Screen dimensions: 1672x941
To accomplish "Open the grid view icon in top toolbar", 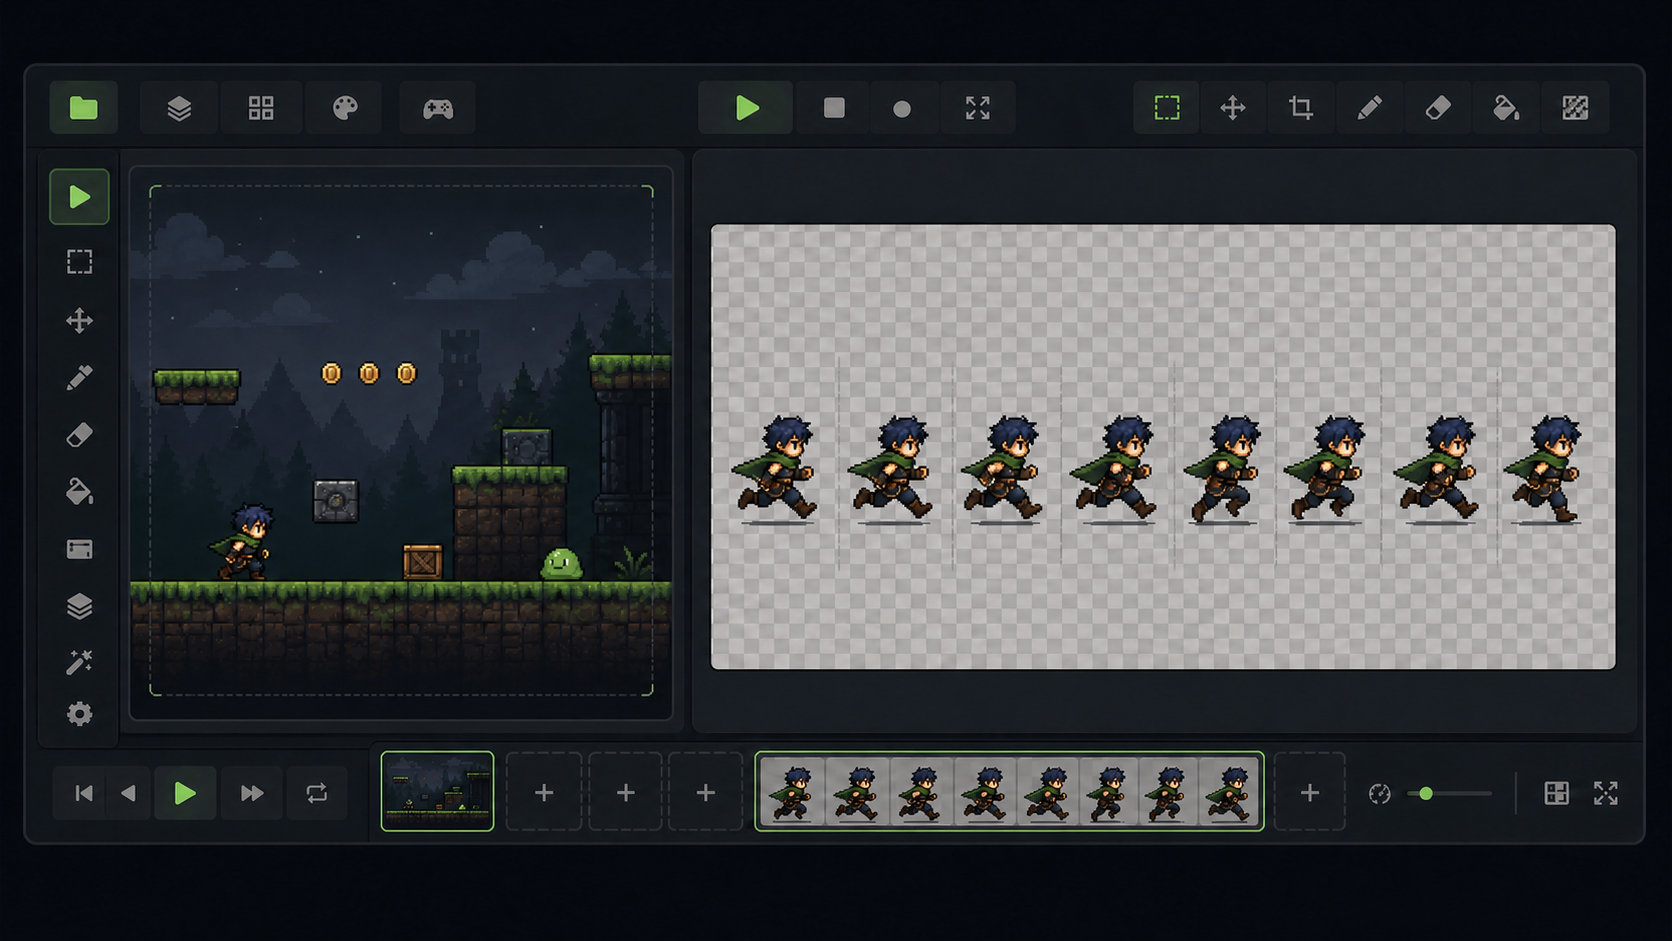I will tap(261, 108).
